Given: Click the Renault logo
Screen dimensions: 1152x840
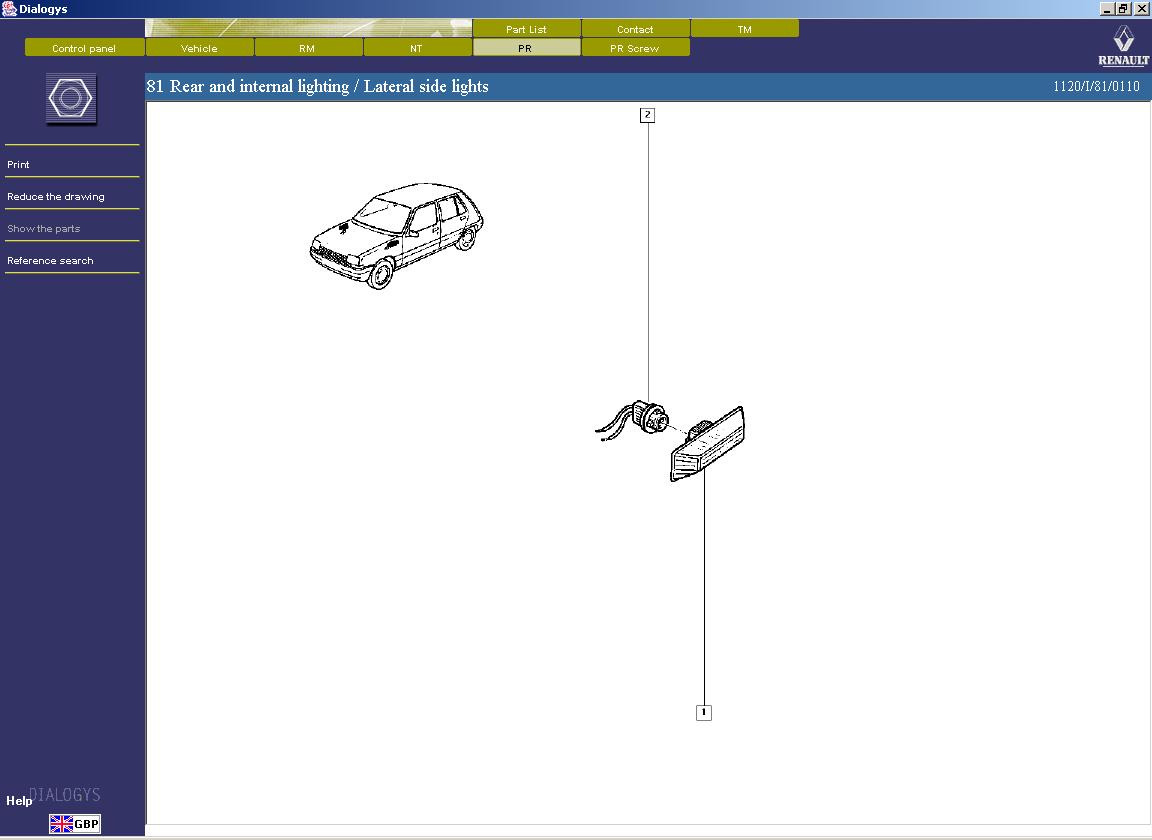Looking at the screenshot, I should (x=1123, y=46).
